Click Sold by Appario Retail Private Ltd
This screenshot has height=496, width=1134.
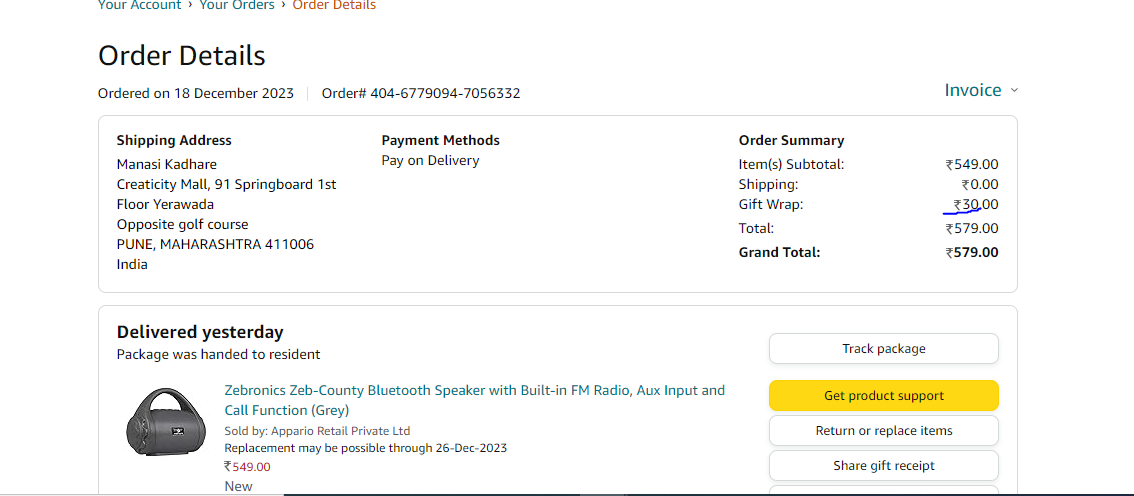point(317,431)
